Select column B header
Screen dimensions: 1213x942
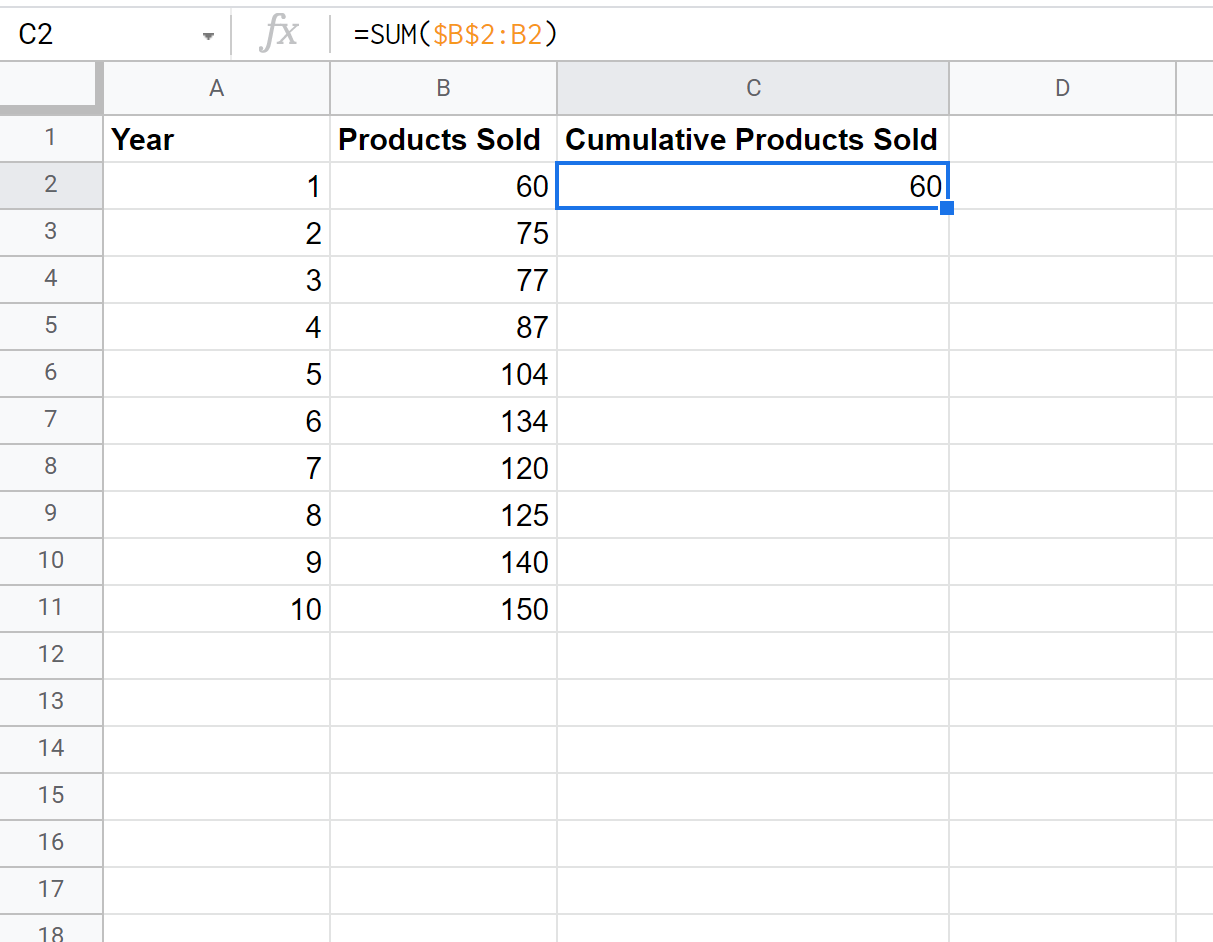(x=443, y=89)
